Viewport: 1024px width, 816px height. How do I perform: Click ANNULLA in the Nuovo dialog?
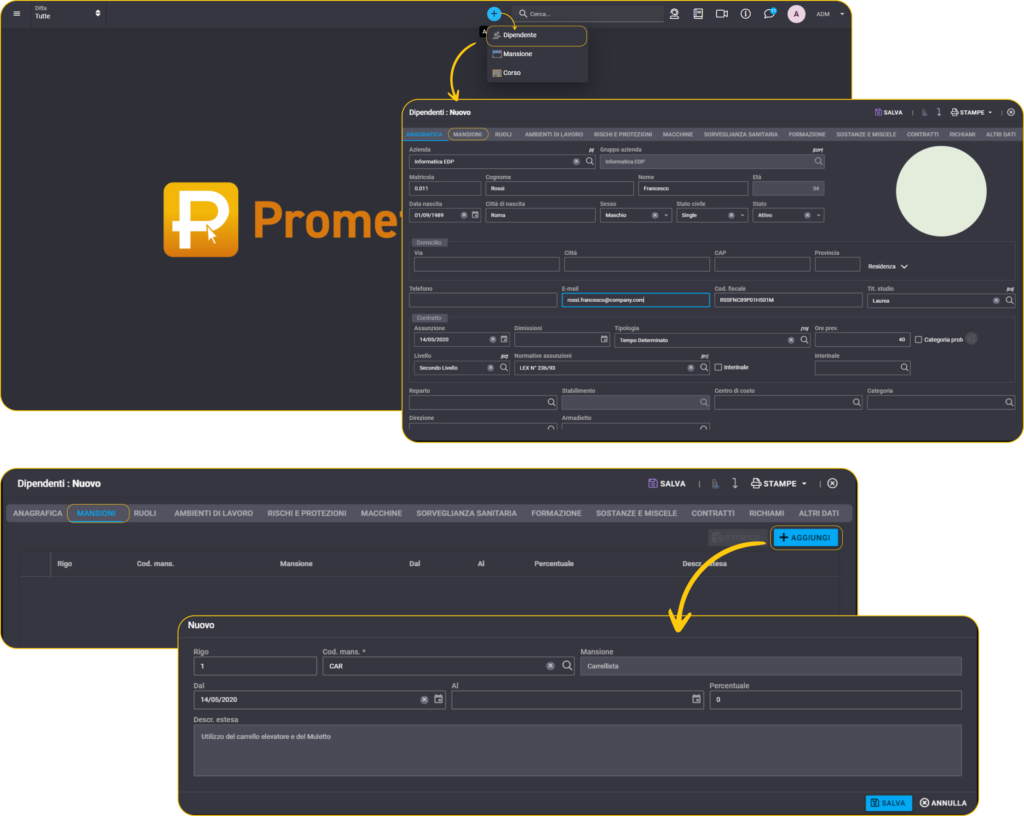(943, 803)
